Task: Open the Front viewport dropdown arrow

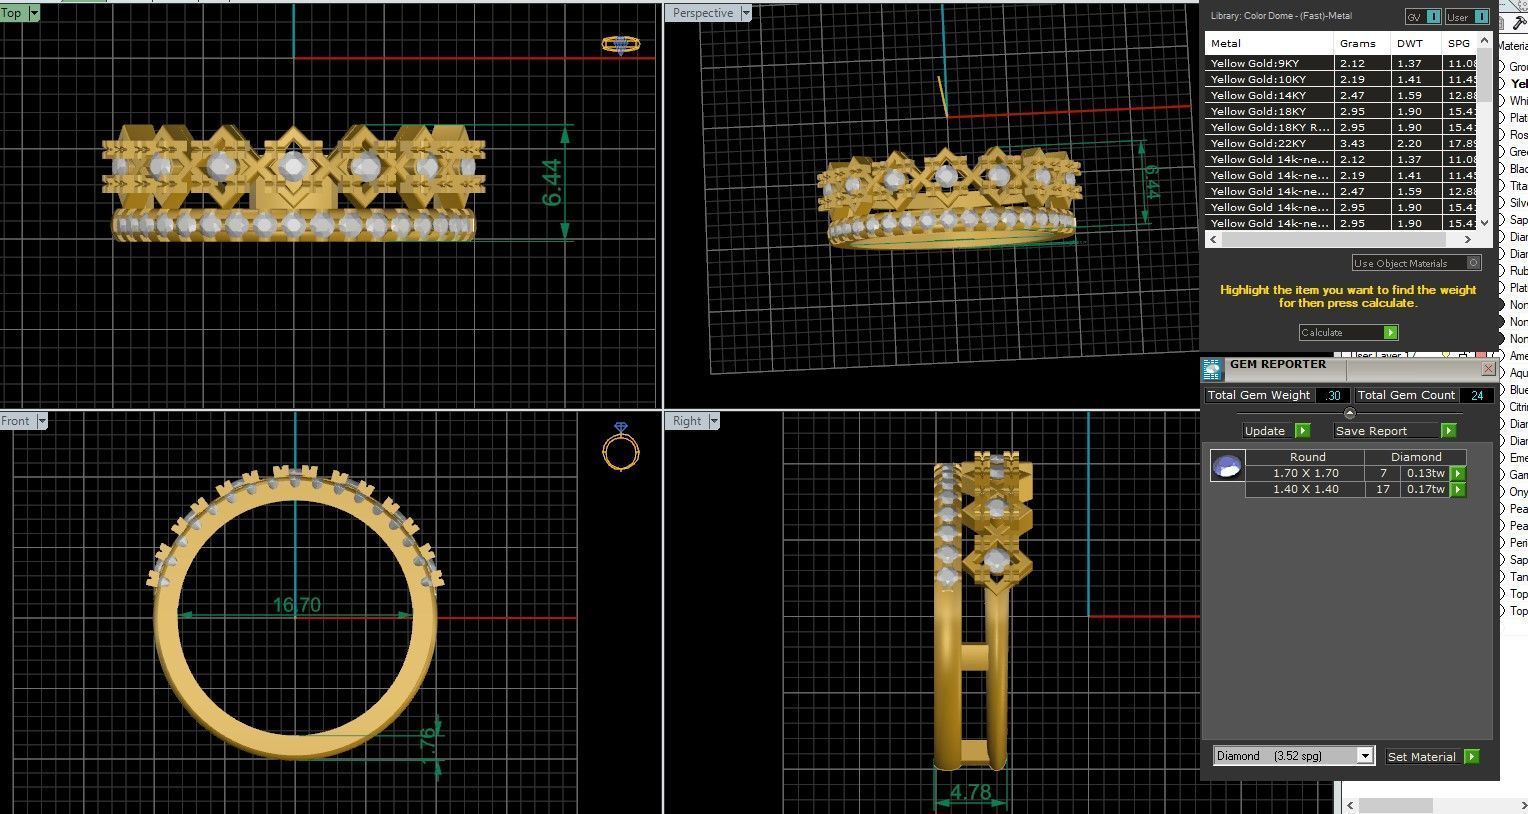Action: click(42, 421)
